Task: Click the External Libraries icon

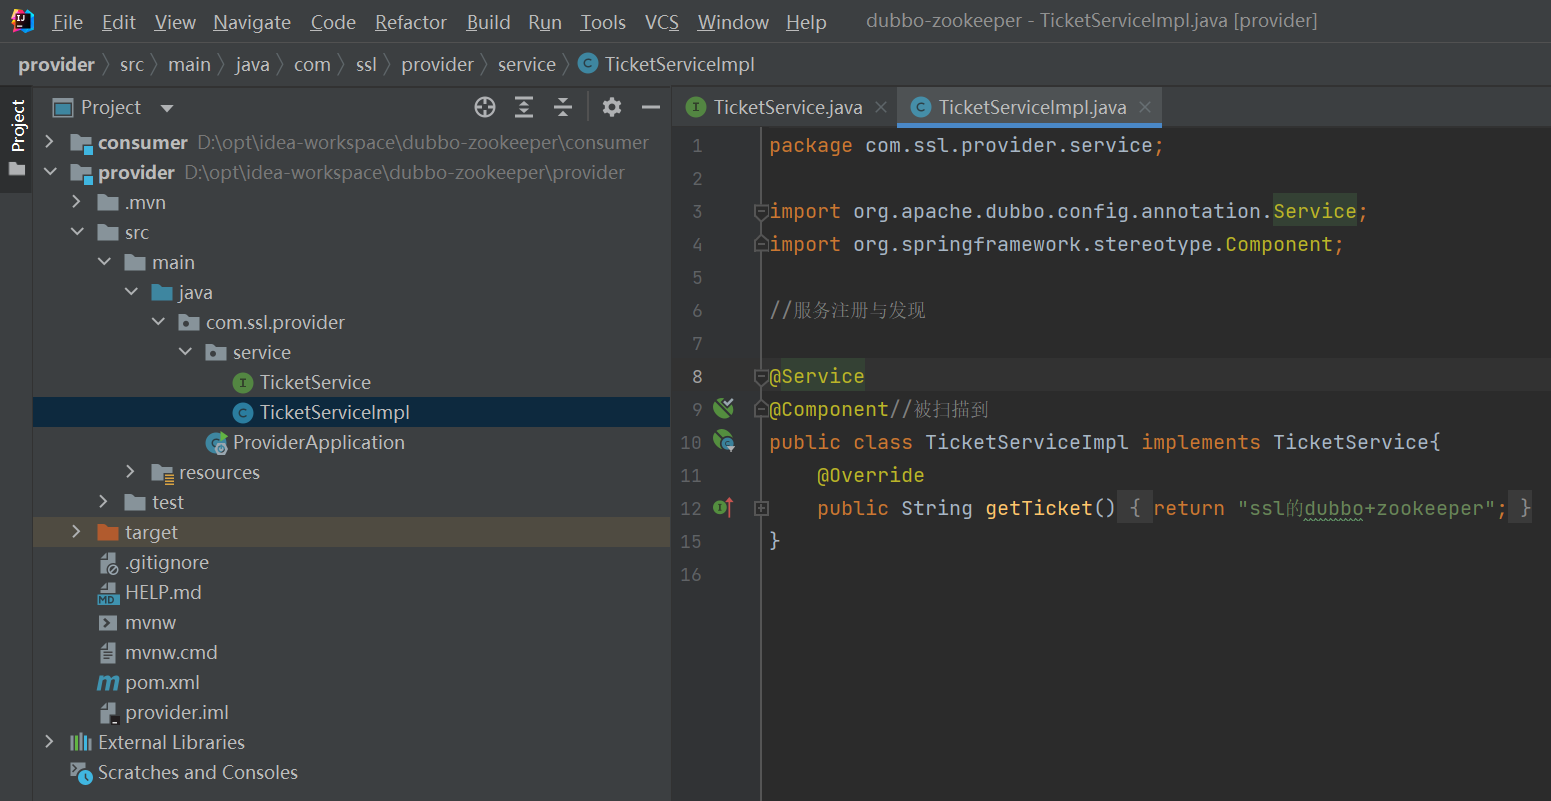Action: [x=81, y=742]
